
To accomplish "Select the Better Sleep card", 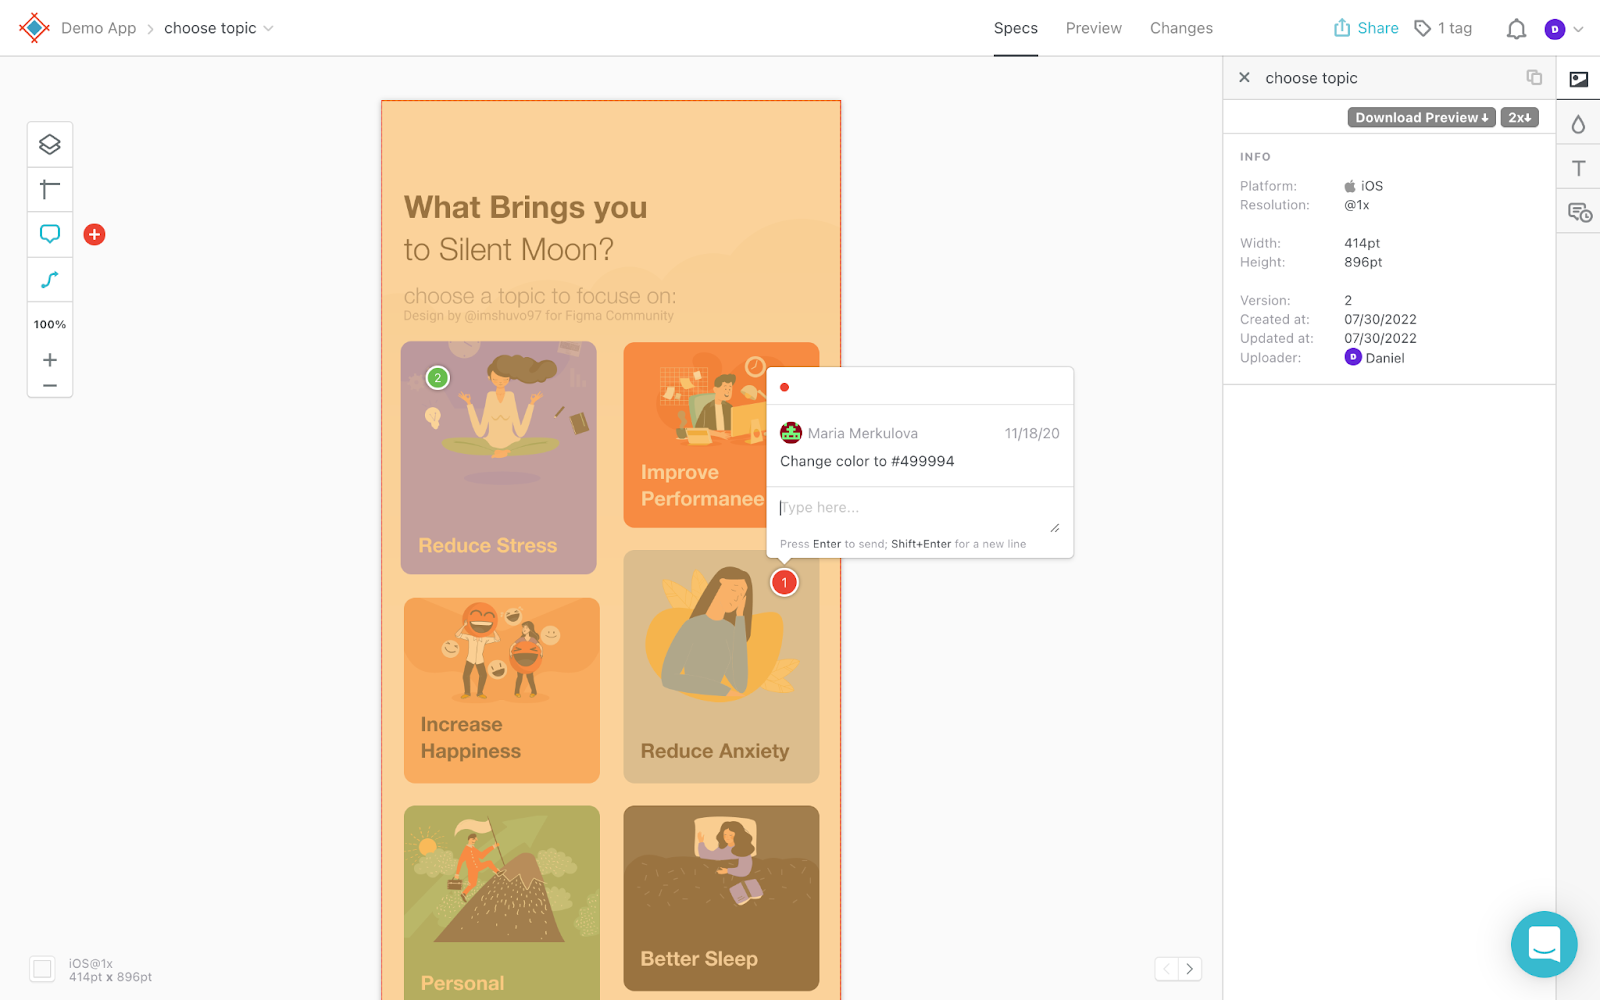I will pos(721,898).
